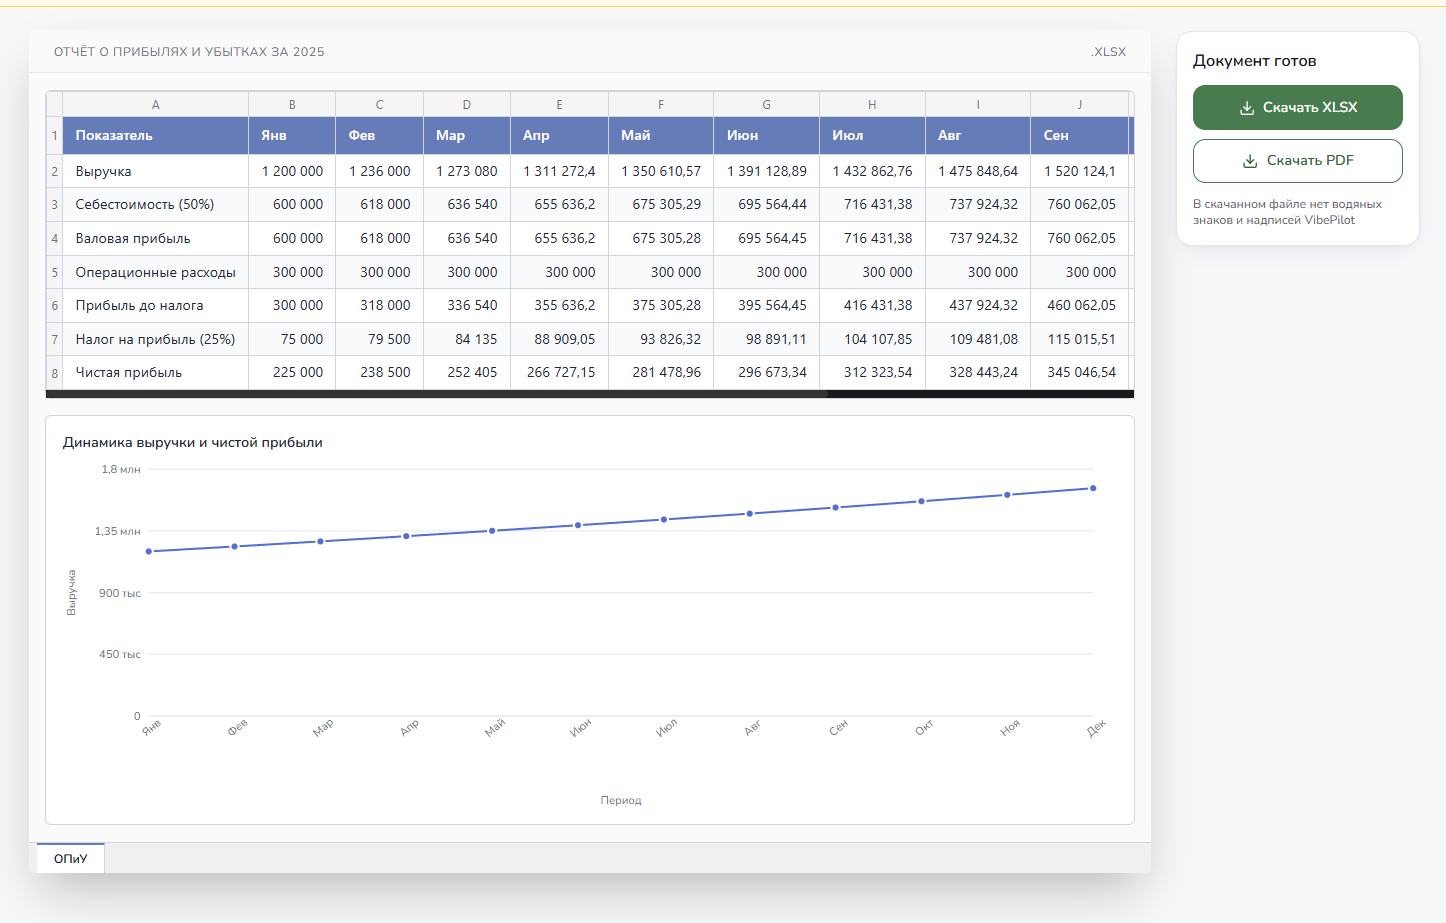Click the Дек data point on the chart line
This screenshot has height=923, width=1446.
tap(1093, 488)
